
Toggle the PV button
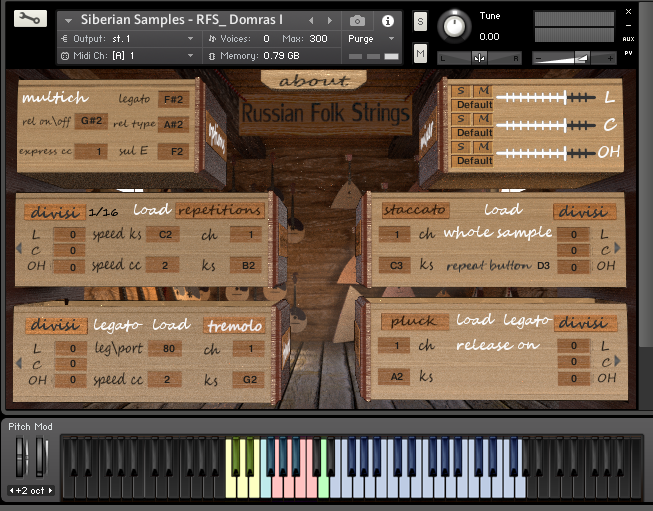pyautogui.click(x=628, y=53)
